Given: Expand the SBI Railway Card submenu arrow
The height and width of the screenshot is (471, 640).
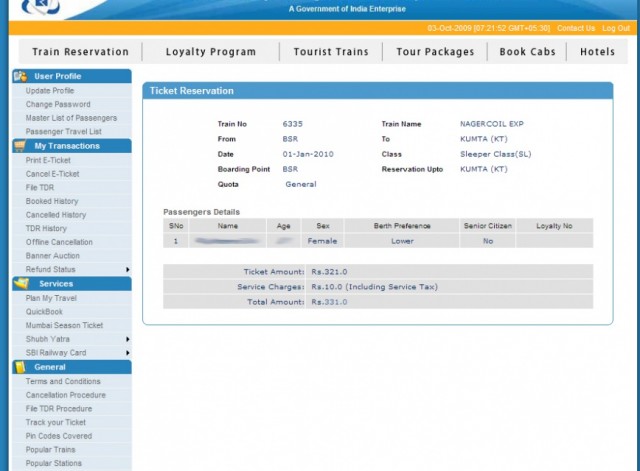Looking at the screenshot, I should pos(127,353).
